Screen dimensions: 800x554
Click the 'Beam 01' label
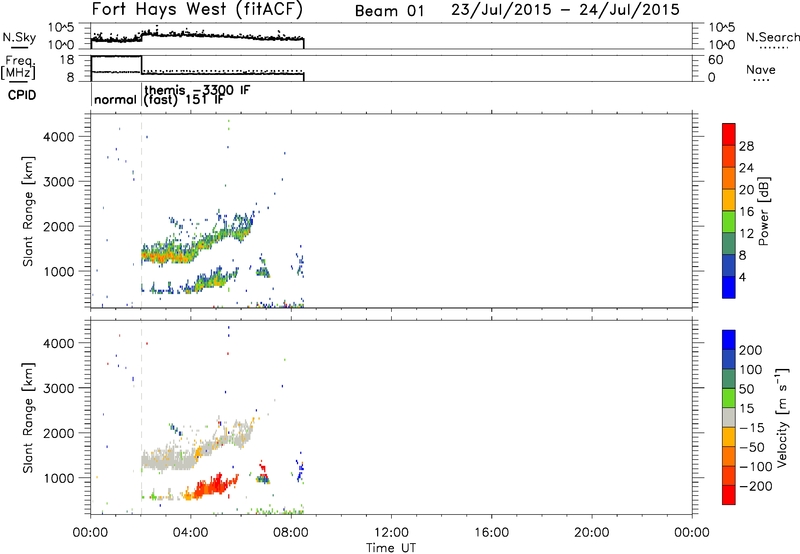[389, 11]
